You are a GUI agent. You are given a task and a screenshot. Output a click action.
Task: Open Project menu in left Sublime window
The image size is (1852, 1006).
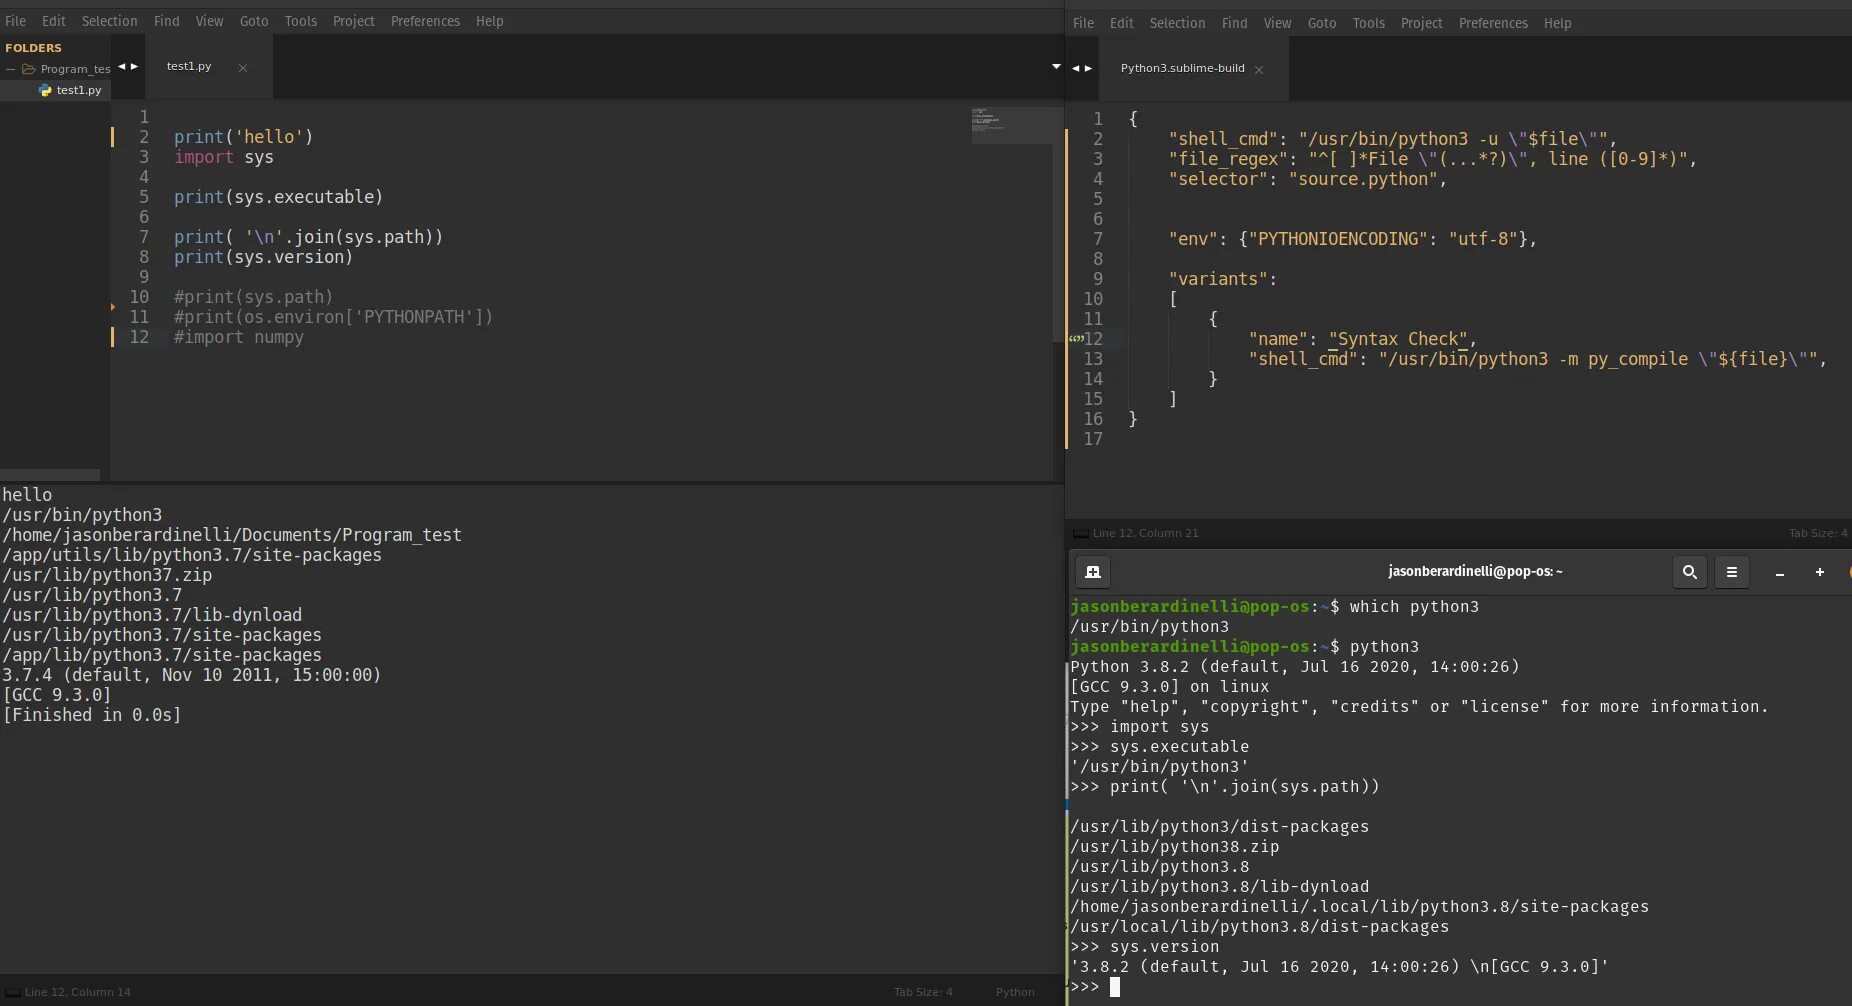click(x=353, y=21)
